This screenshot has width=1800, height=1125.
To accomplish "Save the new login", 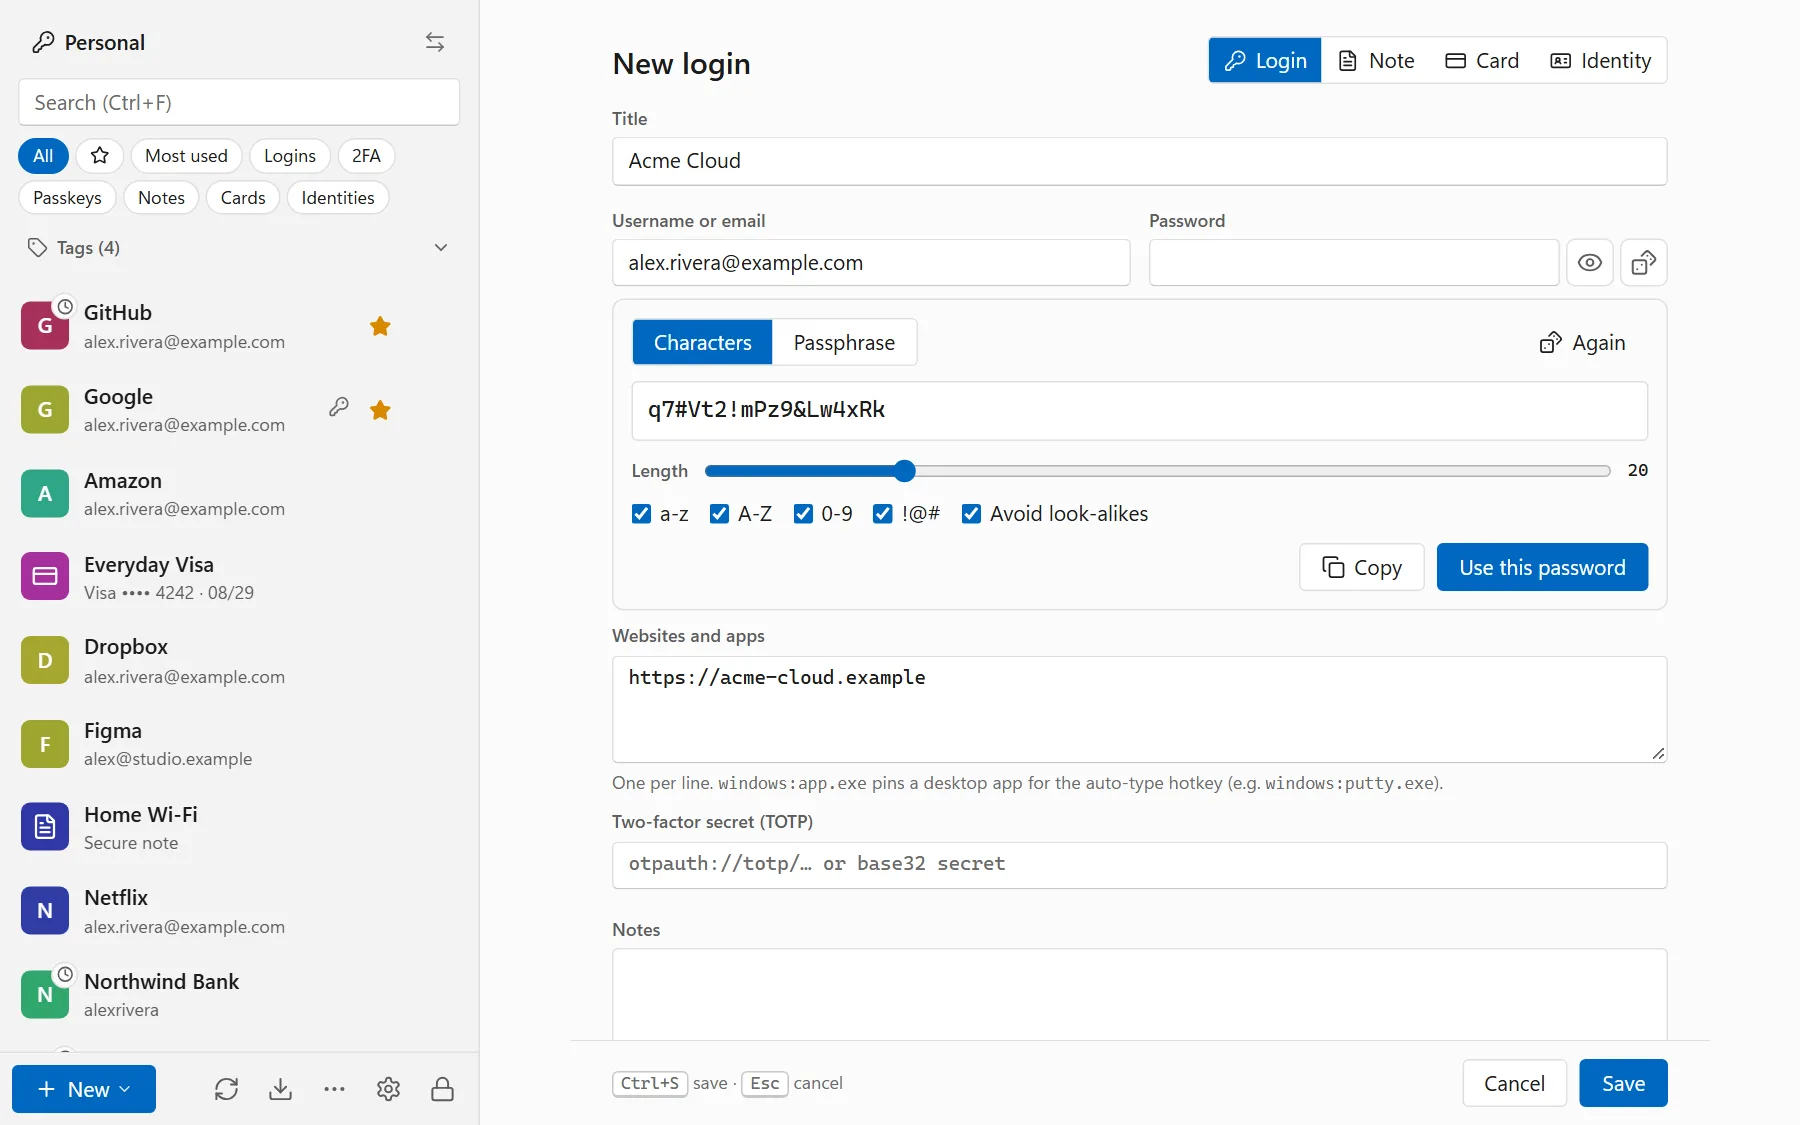I will [x=1623, y=1084].
